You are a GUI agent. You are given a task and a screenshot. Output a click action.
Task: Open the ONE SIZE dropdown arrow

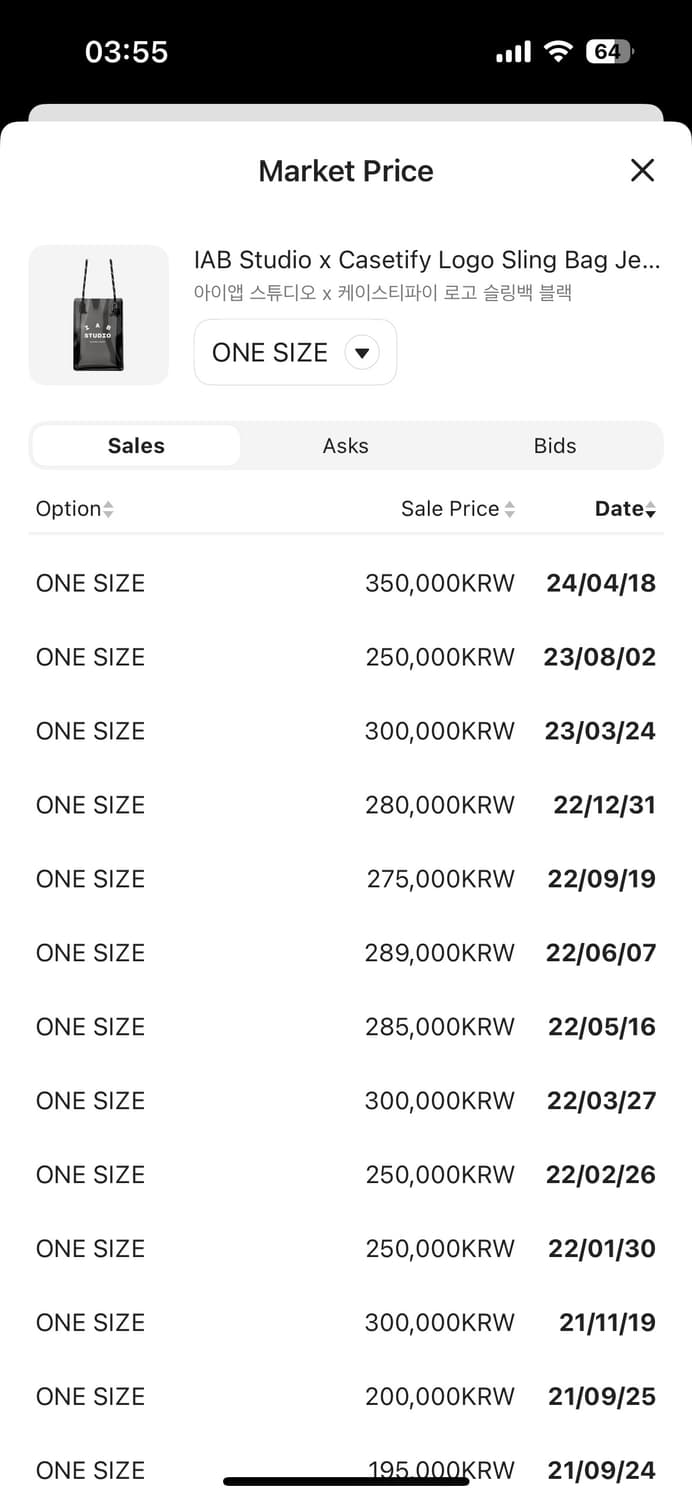362,352
